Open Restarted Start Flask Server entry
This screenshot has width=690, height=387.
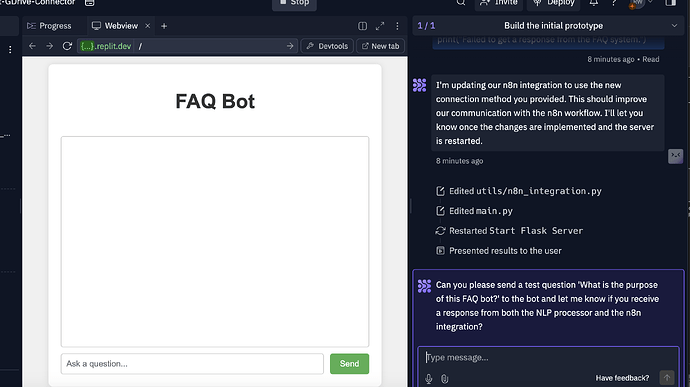509,231
